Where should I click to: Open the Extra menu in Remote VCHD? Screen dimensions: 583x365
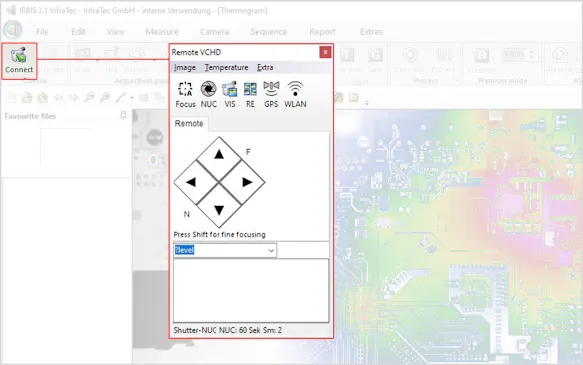(265, 67)
